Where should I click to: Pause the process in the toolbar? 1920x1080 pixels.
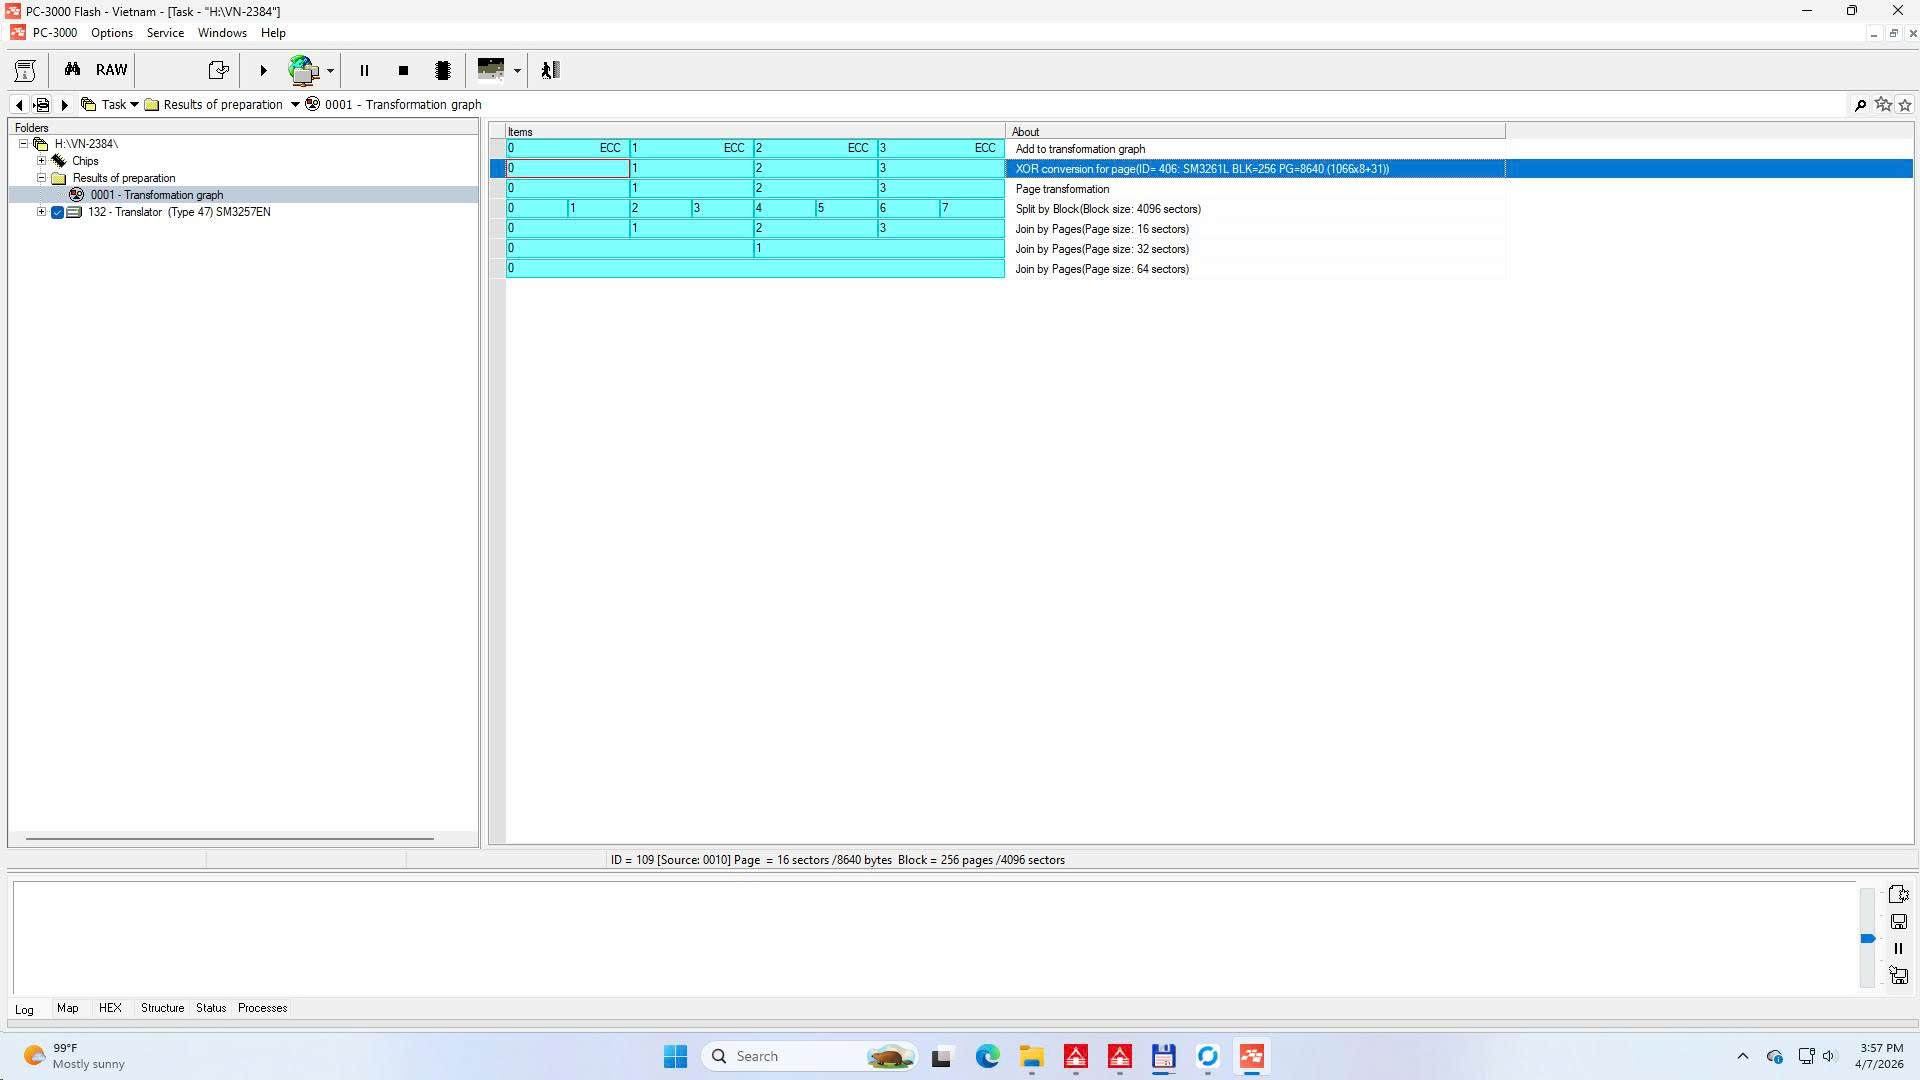(x=364, y=70)
